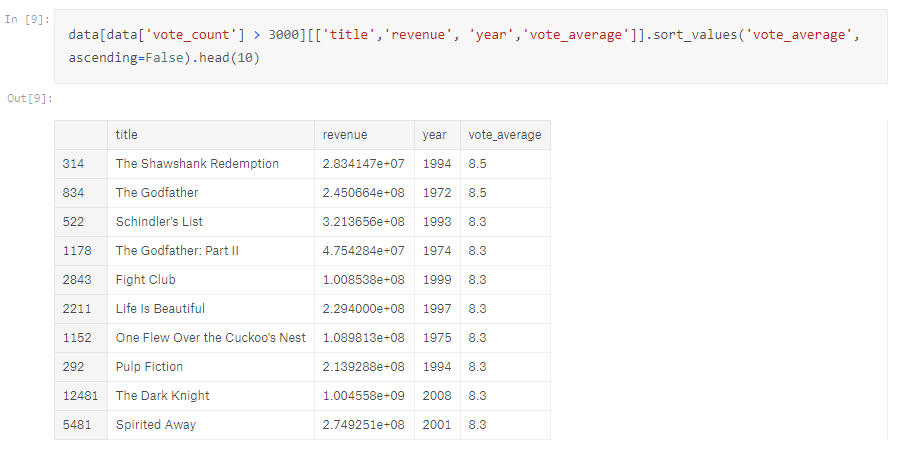Click the Out[9] prompt label
This screenshot has height=476, width=901.
pyautogui.click(x=30, y=98)
